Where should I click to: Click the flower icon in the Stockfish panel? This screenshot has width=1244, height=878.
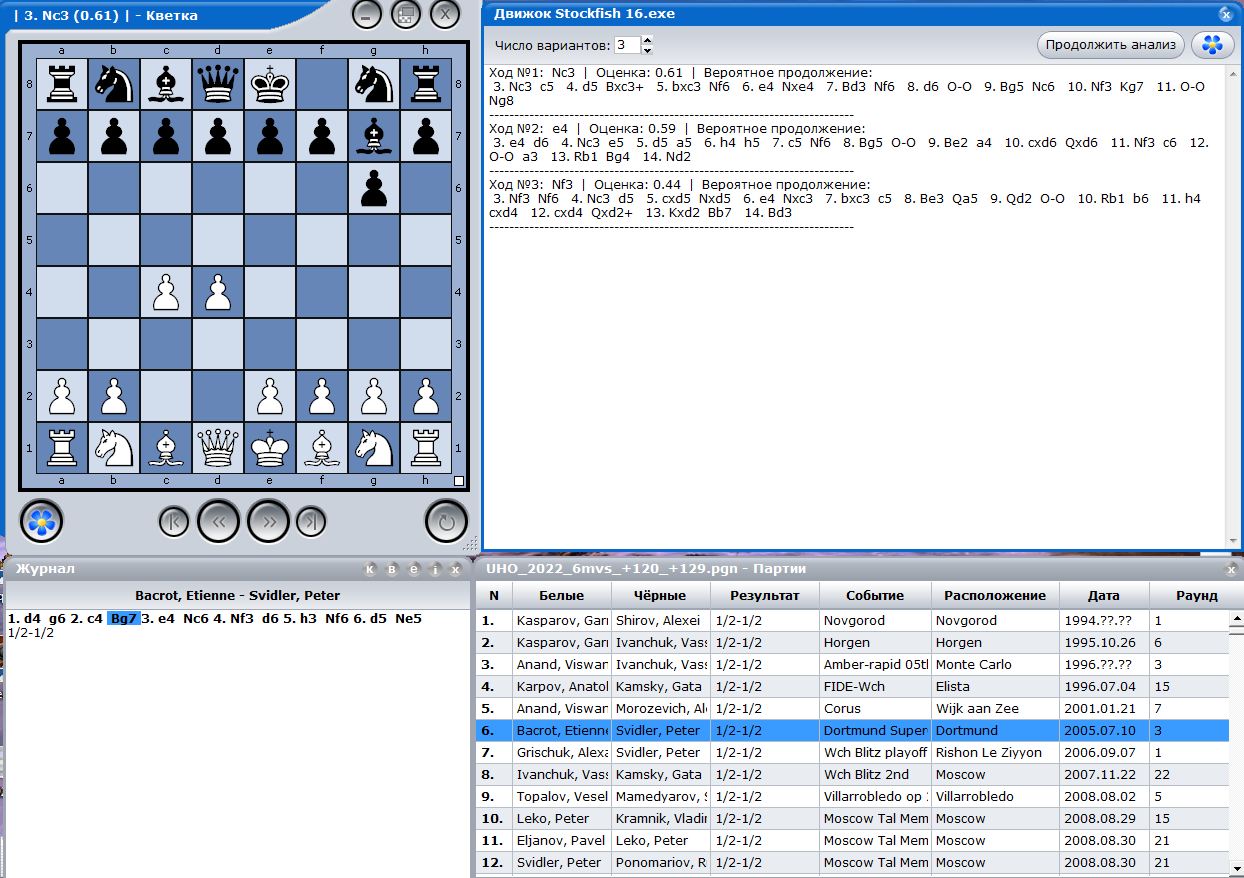point(1212,45)
